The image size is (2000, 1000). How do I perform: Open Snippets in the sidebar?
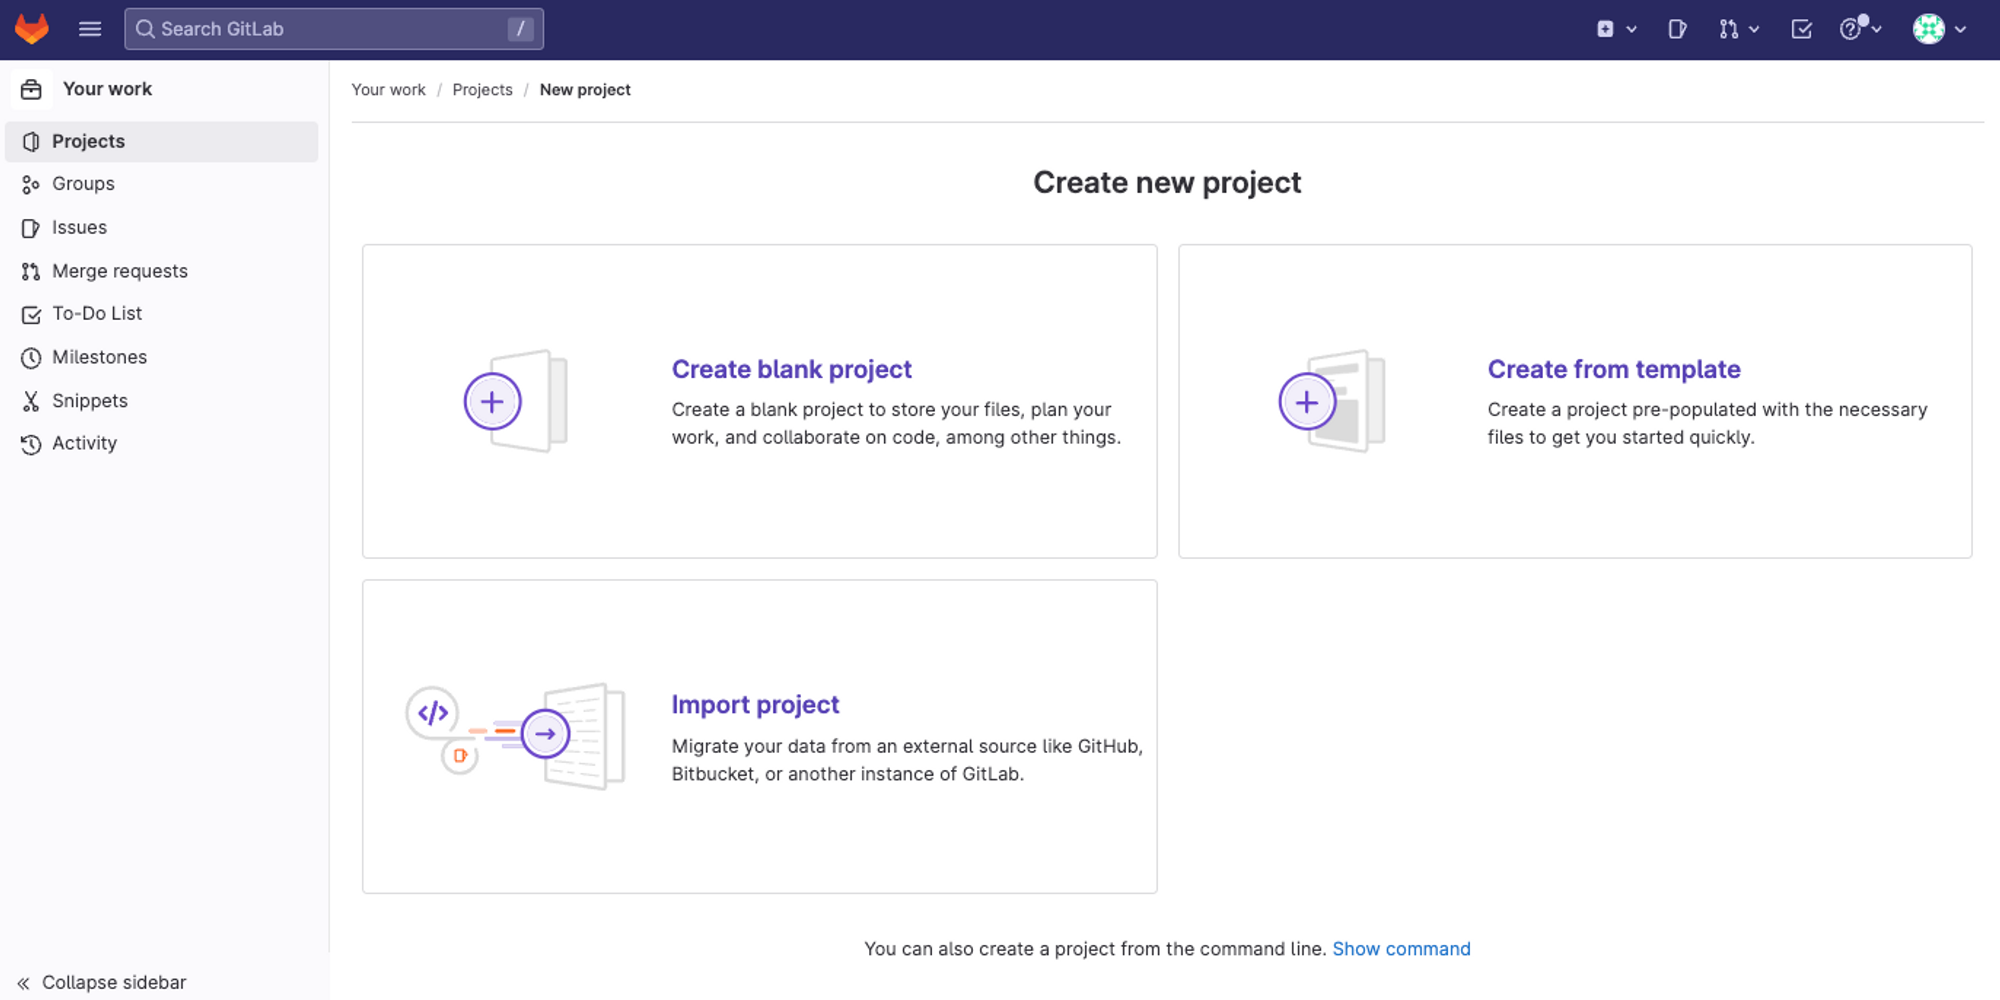(x=162, y=401)
